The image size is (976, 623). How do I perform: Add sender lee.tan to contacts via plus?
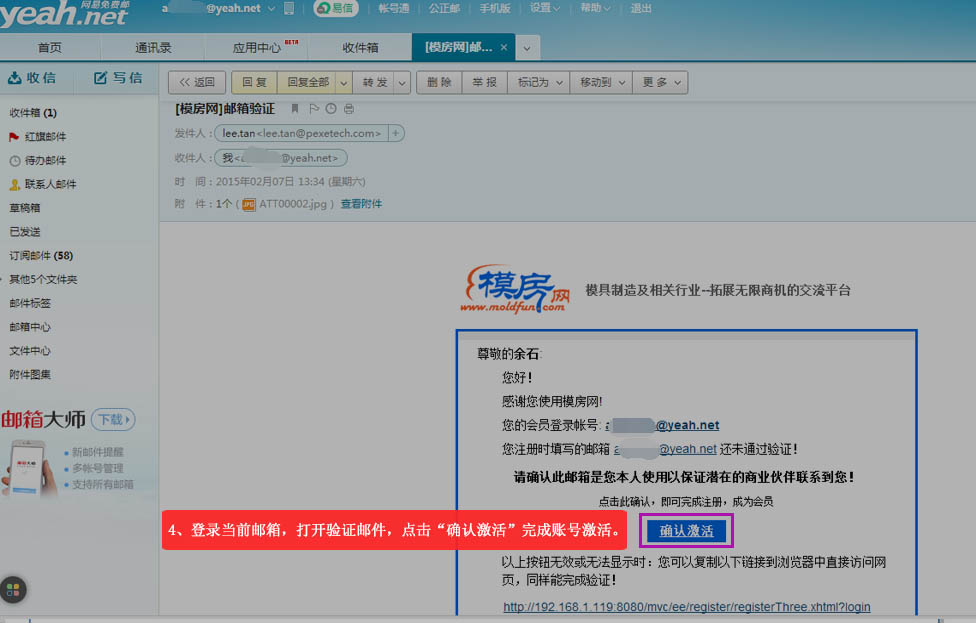(396, 133)
